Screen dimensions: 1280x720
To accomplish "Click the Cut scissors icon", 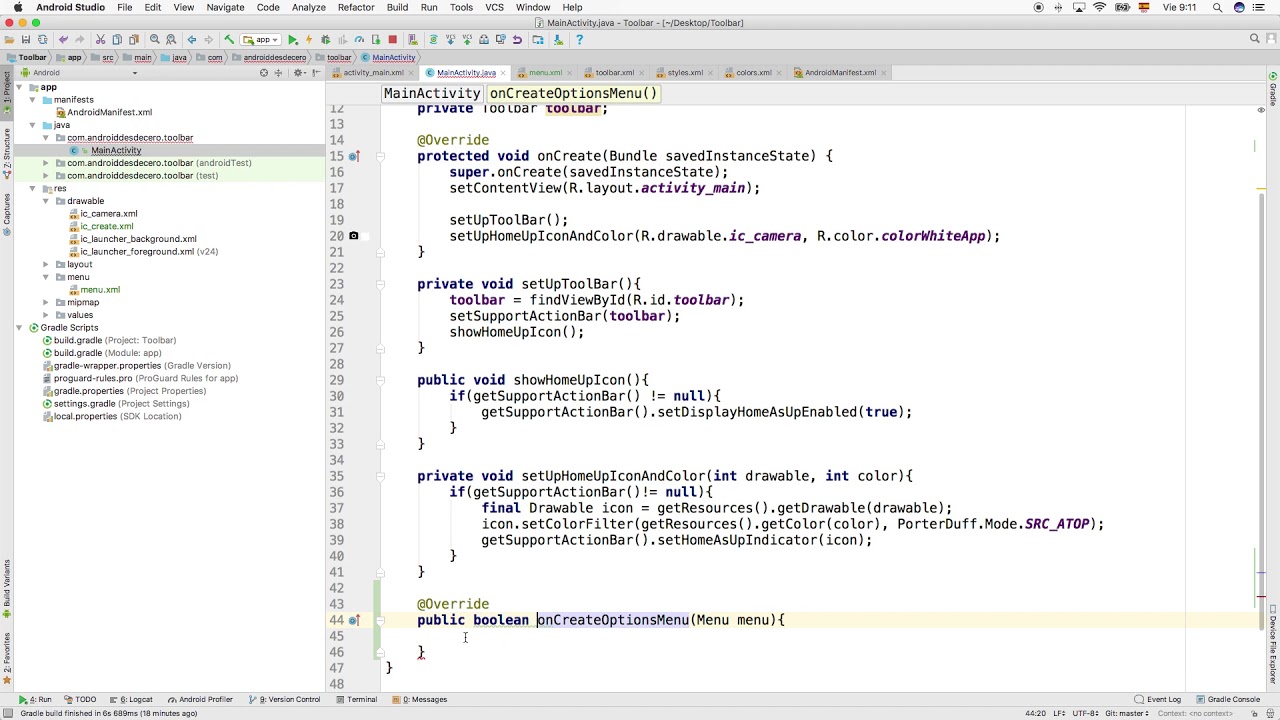I will pyautogui.click(x=100, y=40).
